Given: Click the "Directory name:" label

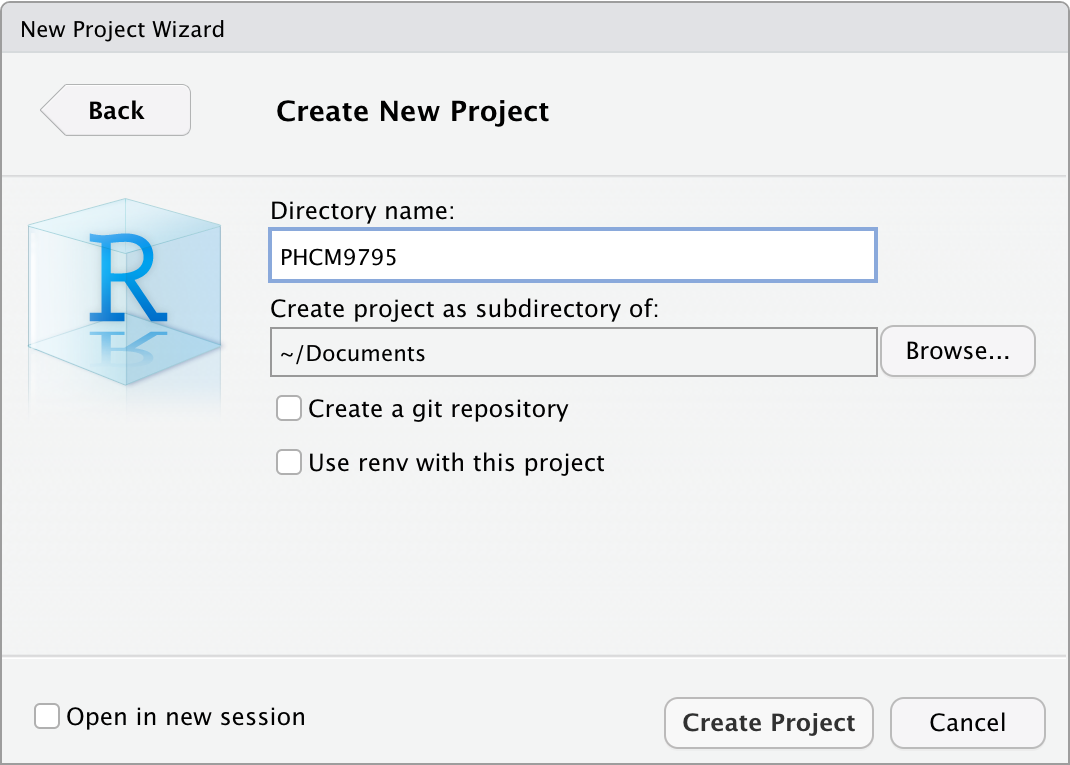Looking at the screenshot, I should point(362,211).
